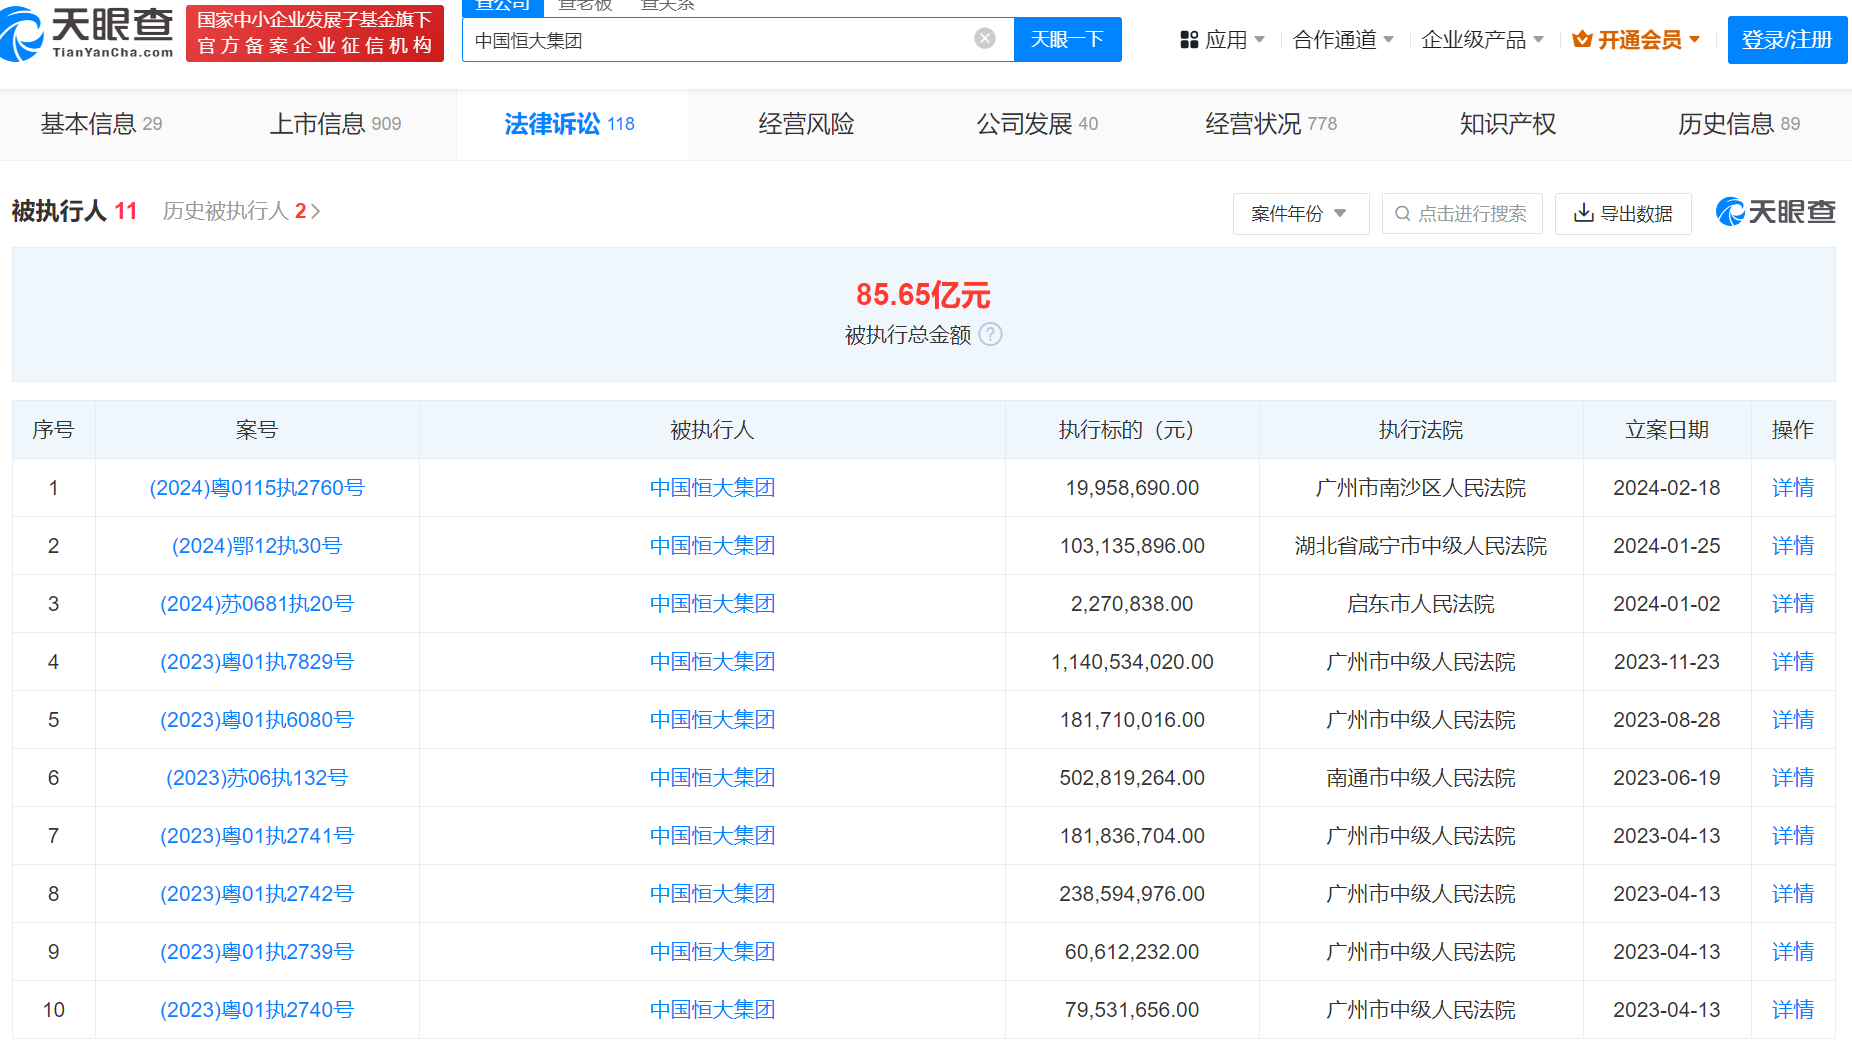1852x1043 pixels.
Task: Open the 公司发展 tab
Action: pos(1037,124)
